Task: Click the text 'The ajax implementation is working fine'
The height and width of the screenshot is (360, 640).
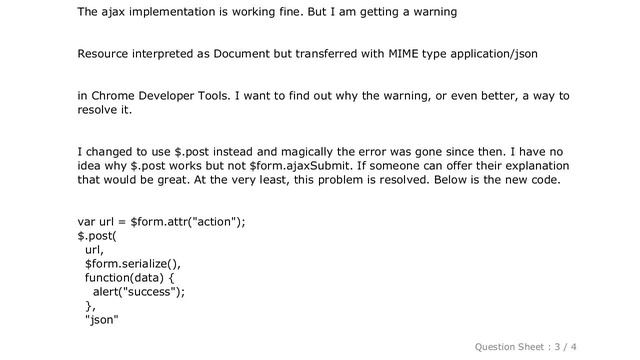Action: click(190, 12)
